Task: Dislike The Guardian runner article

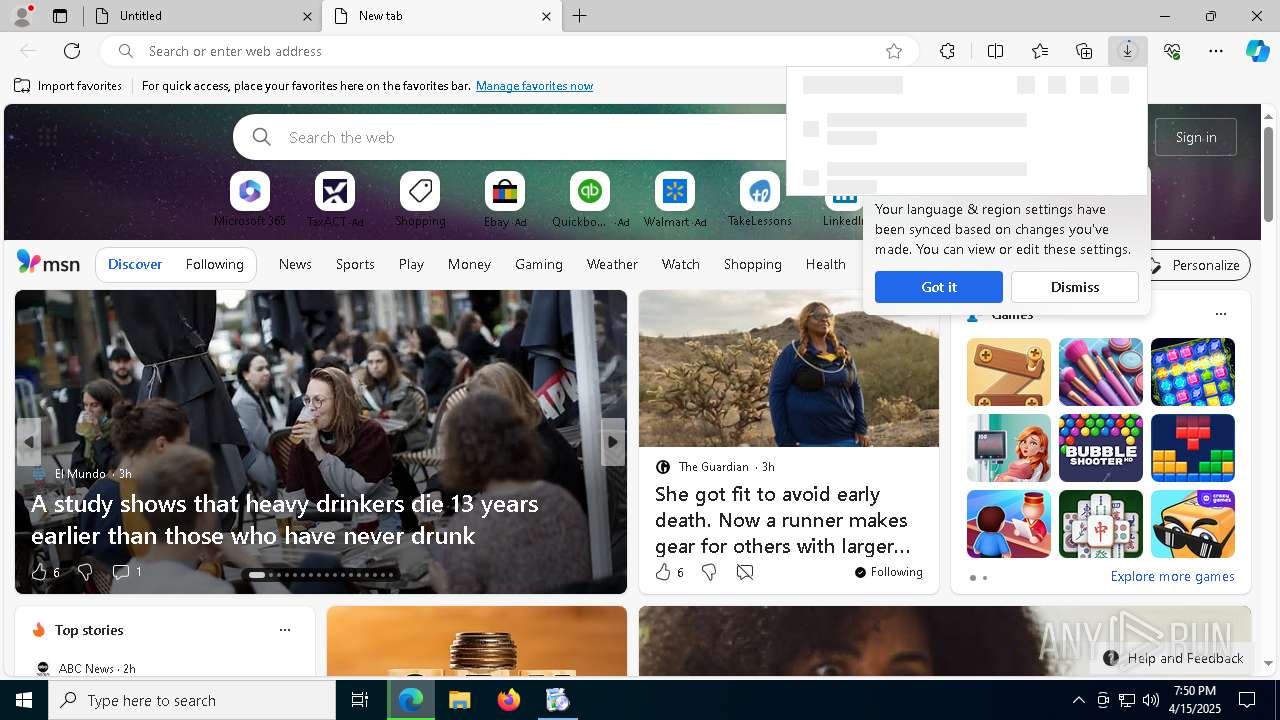Action: pos(709,572)
